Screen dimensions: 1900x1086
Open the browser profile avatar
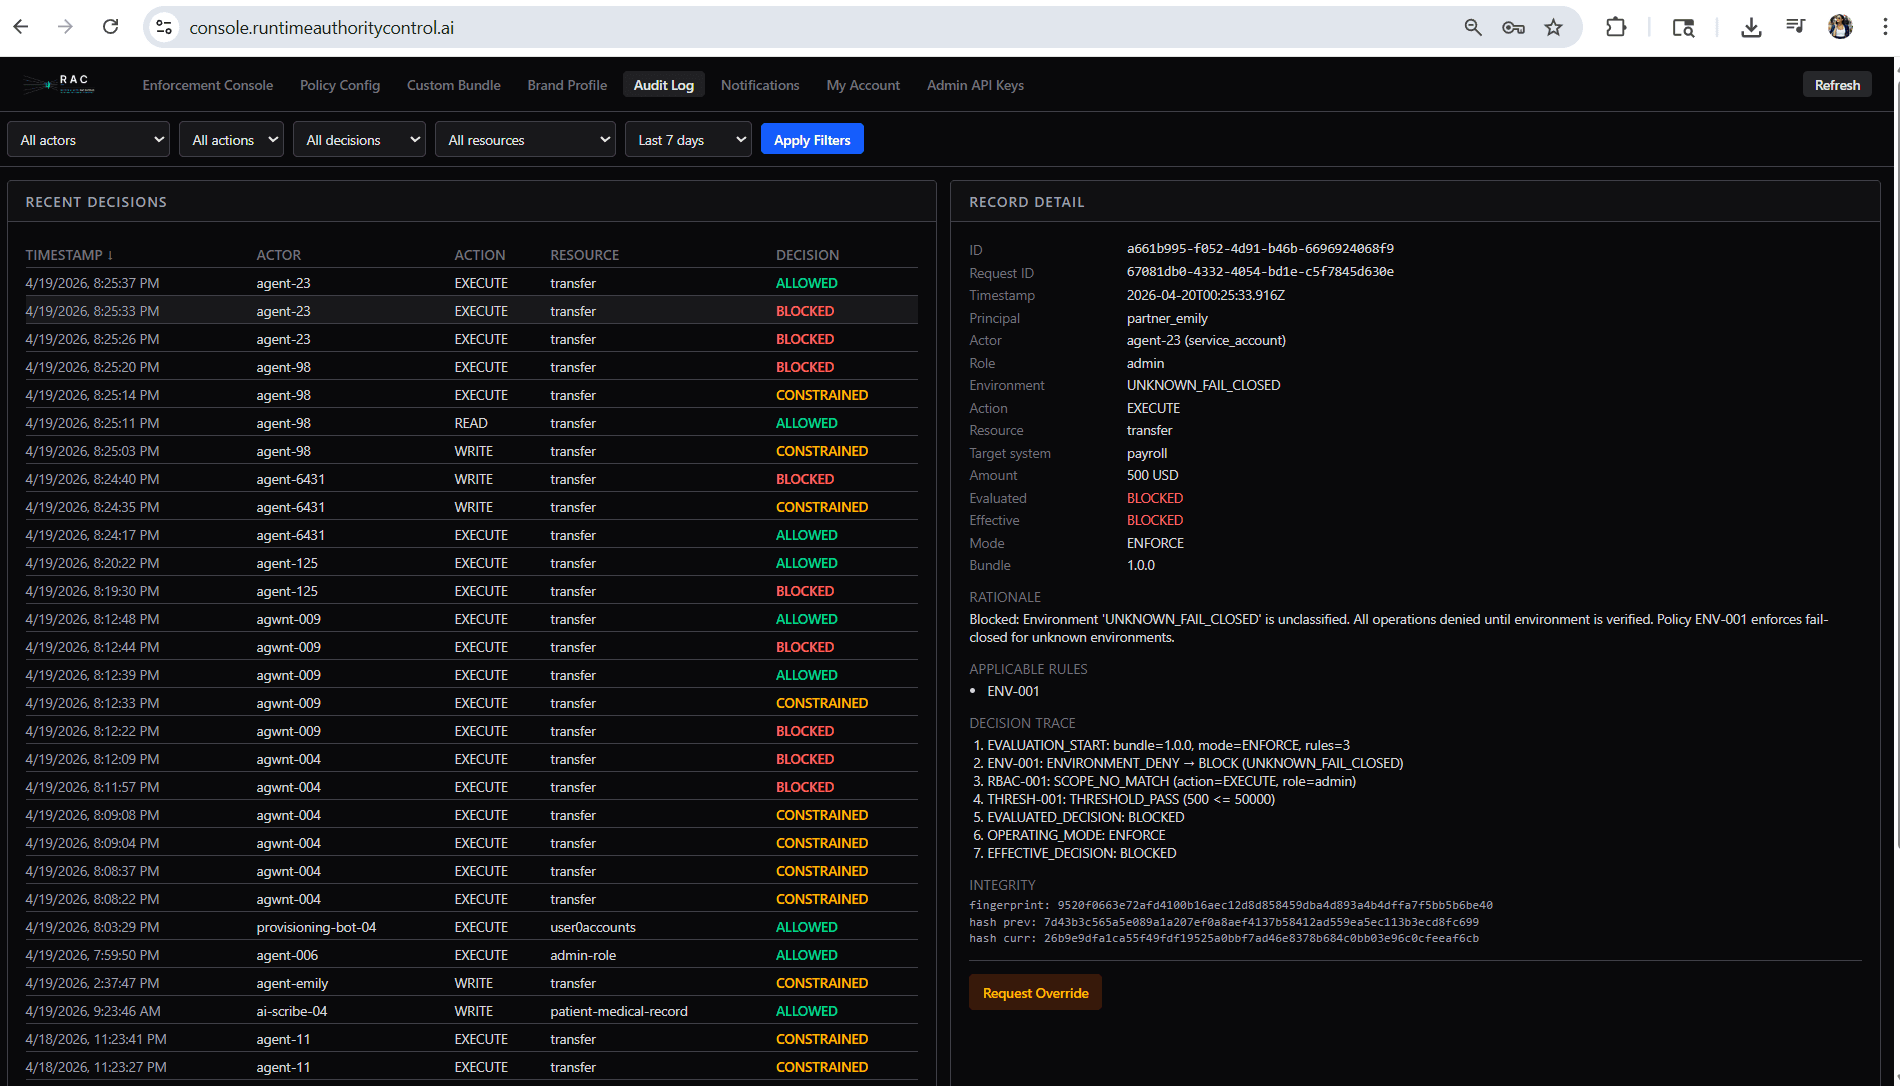pos(1840,27)
